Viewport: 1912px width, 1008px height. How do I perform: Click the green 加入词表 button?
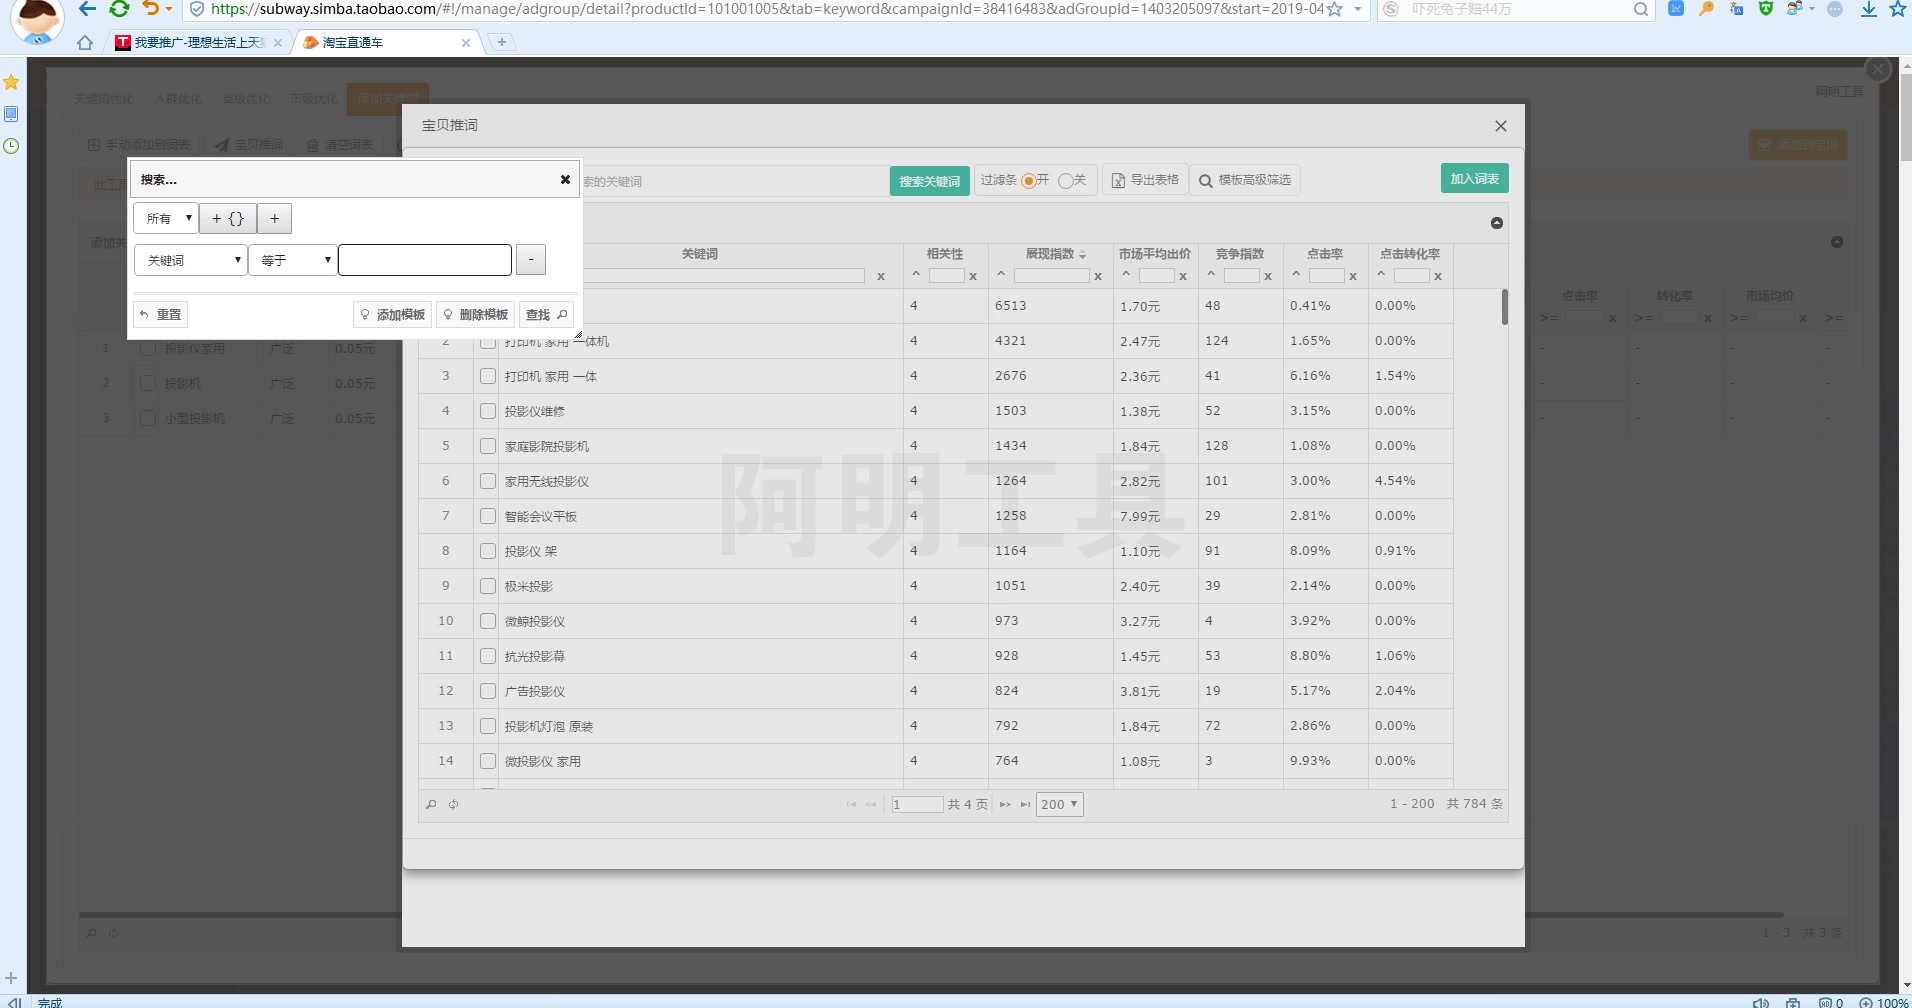point(1474,178)
